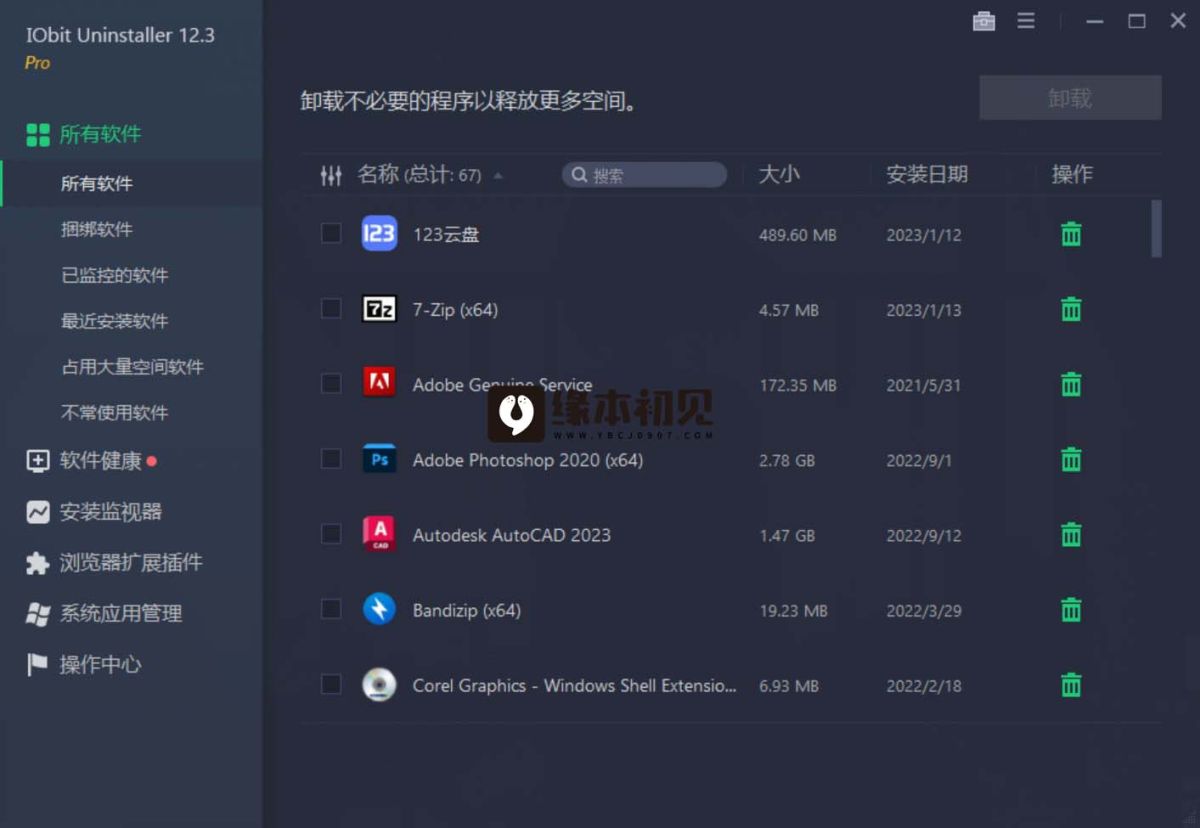Sort by the 大小 column header
The height and width of the screenshot is (828, 1200).
[x=779, y=174]
